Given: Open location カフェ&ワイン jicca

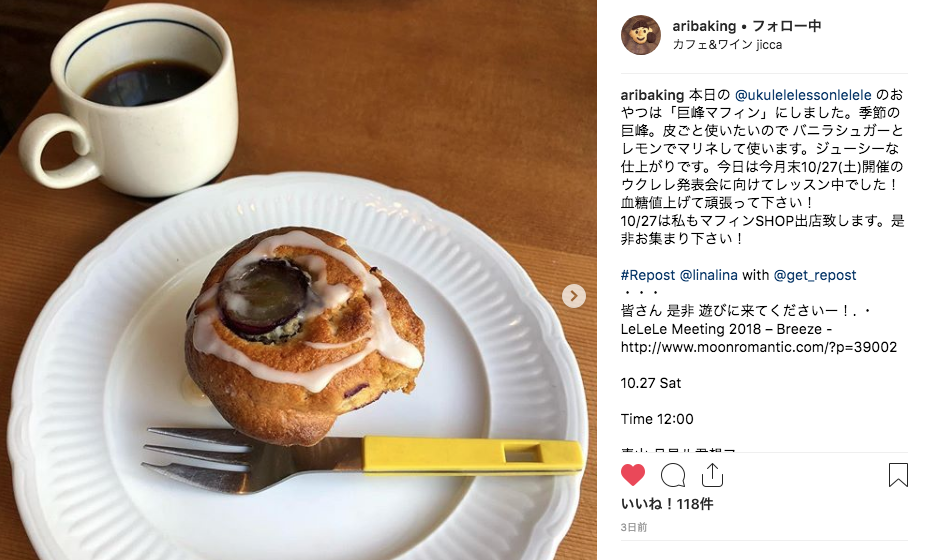Looking at the screenshot, I should coord(727,45).
